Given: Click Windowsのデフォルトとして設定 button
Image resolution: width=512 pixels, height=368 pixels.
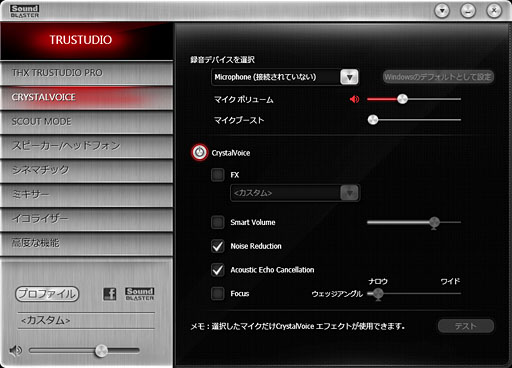Looking at the screenshot, I should (438, 77).
